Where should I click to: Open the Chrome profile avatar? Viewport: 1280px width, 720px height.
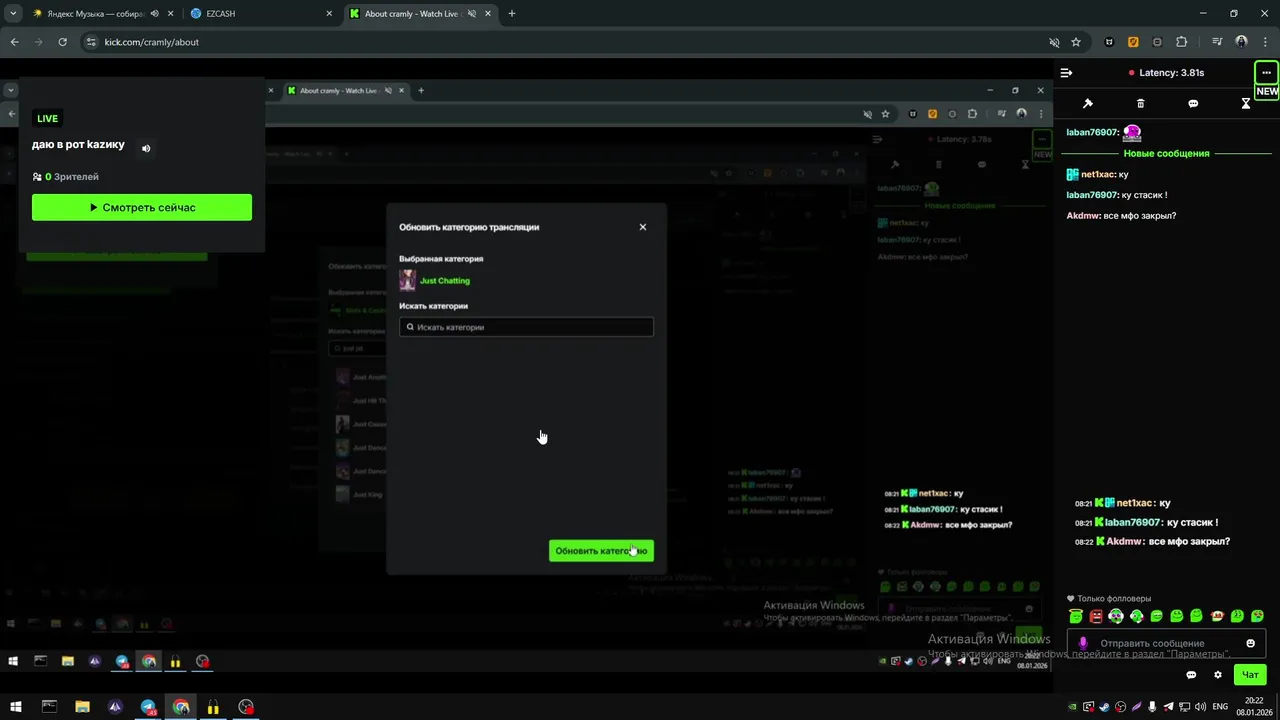[1241, 42]
